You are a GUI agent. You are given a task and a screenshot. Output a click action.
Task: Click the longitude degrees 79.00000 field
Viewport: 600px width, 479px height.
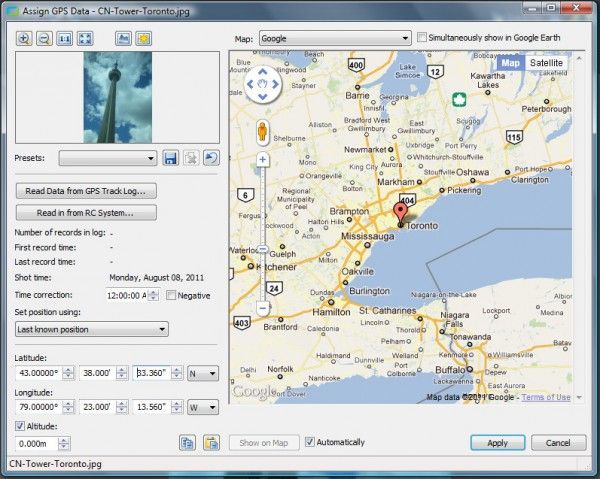click(x=39, y=407)
